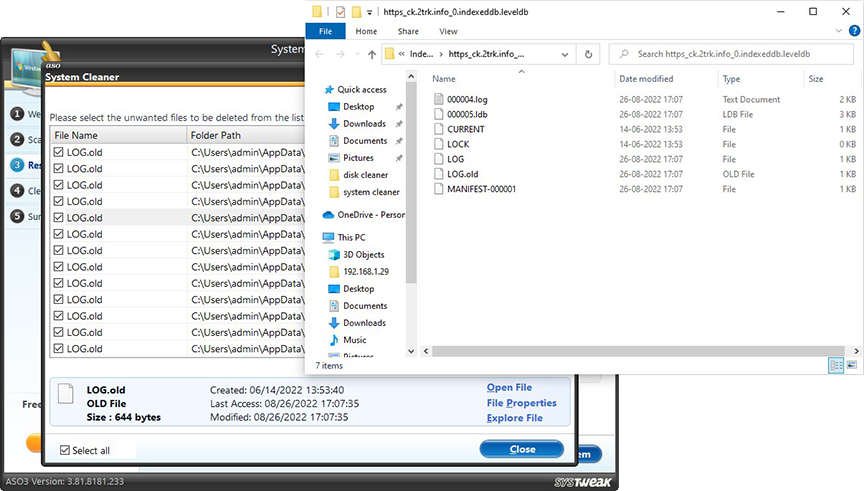Click the Refresh button in address bar
864x491 pixels.
[588, 54]
